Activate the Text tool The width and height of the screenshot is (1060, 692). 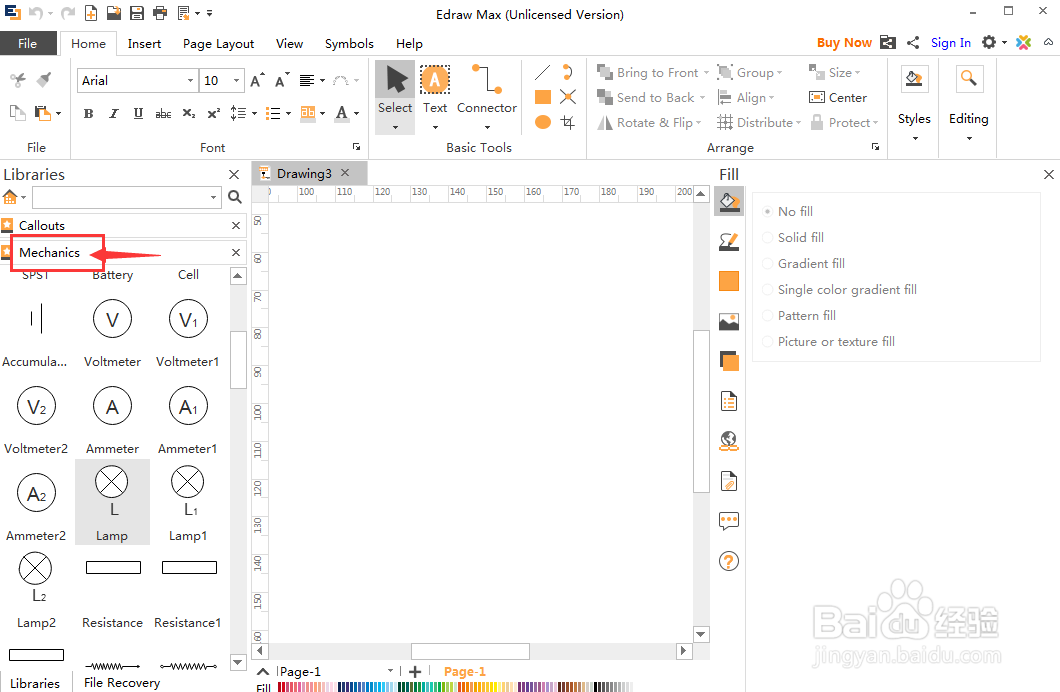point(435,97)
